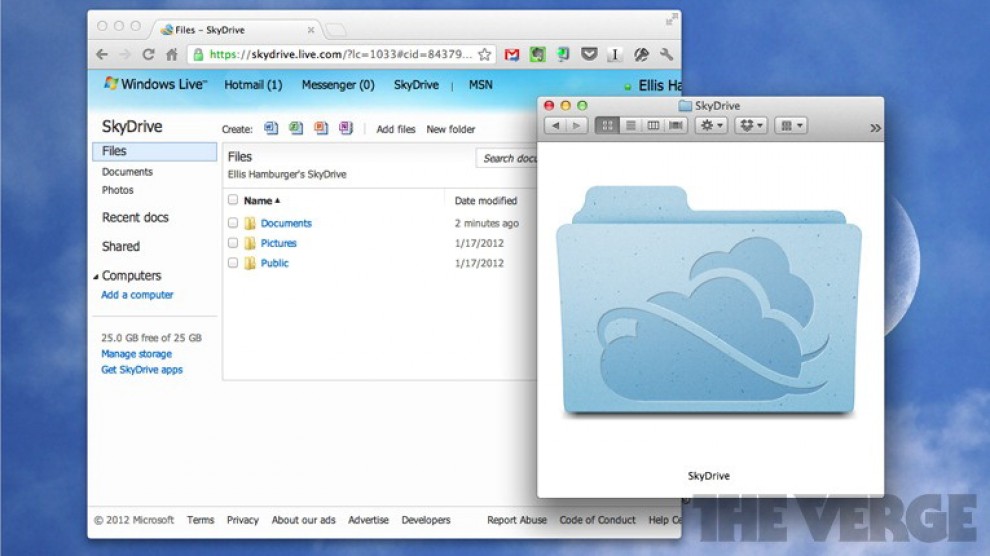Select Files in the SkyDrive sidebar
Viewport: 990px width, 556px height.
(155, 151)
